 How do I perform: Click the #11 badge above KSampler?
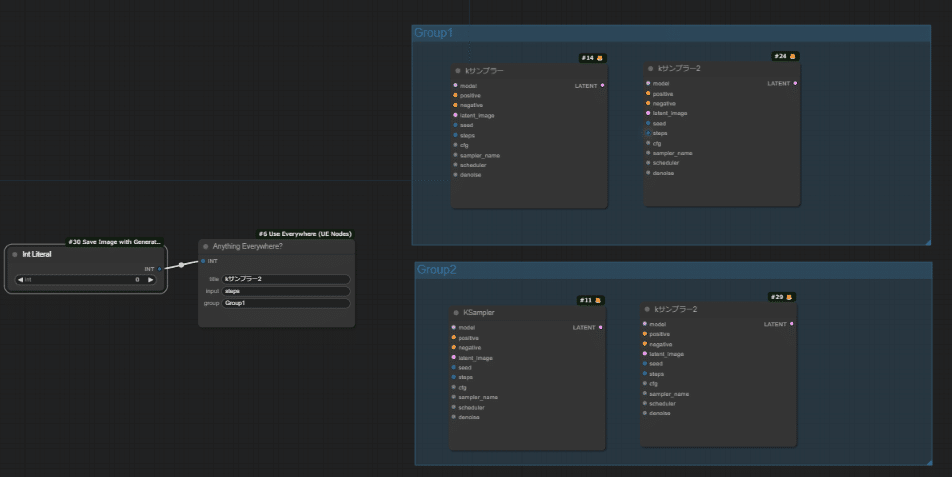(x=590, y=300)
